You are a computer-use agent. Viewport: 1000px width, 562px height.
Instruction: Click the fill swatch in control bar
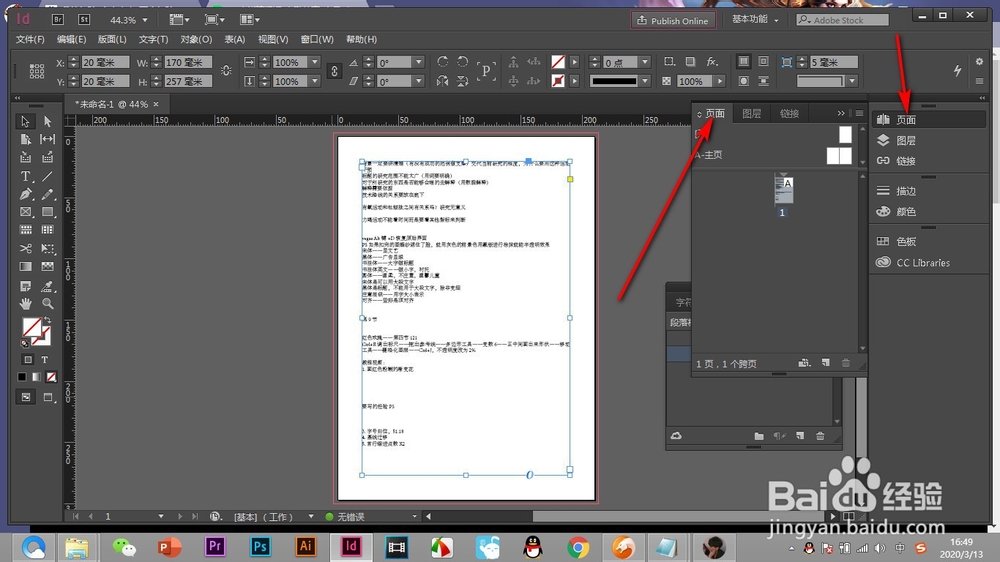[558, 62]
